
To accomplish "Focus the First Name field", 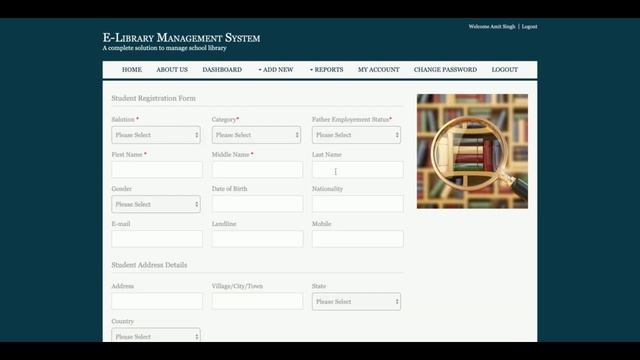I will [x=157, y=169].
